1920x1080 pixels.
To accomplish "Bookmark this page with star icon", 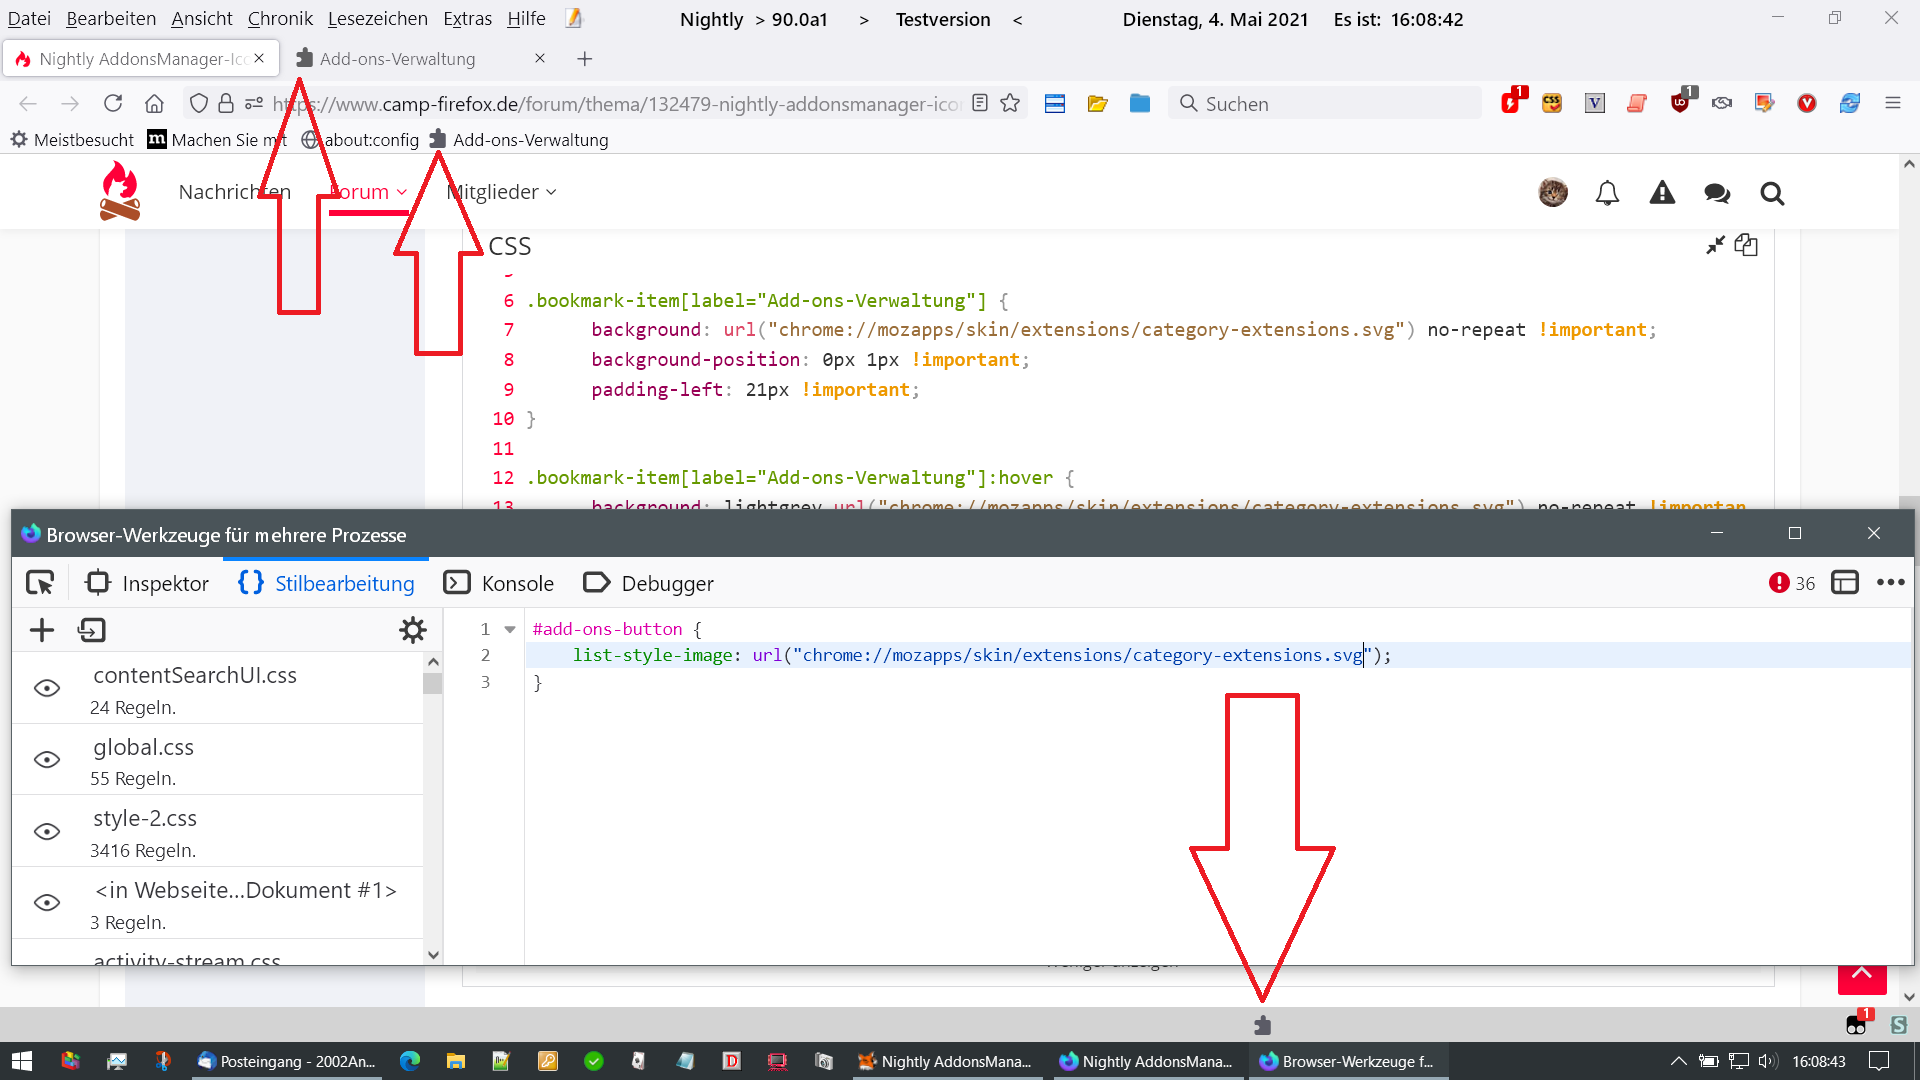I will (1010, 103).
